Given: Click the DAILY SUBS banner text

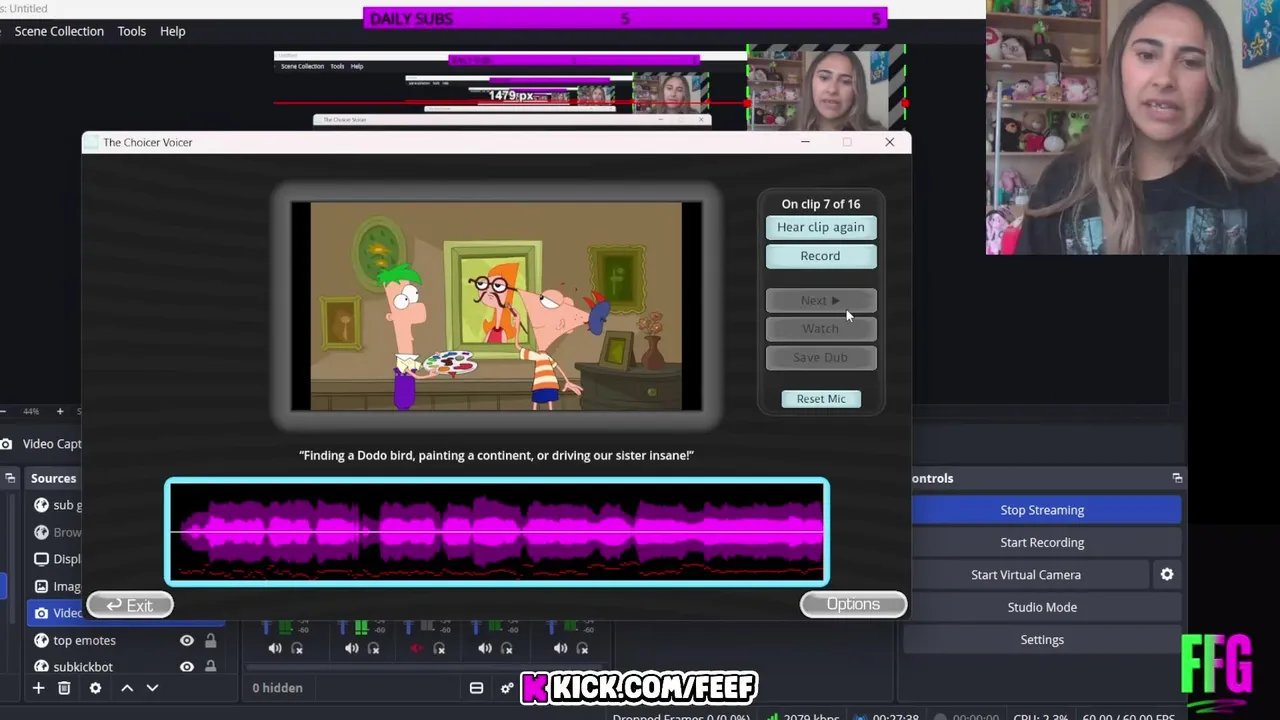Looking at the screenshot, I should pyautogui.click(x=411, y=19).
